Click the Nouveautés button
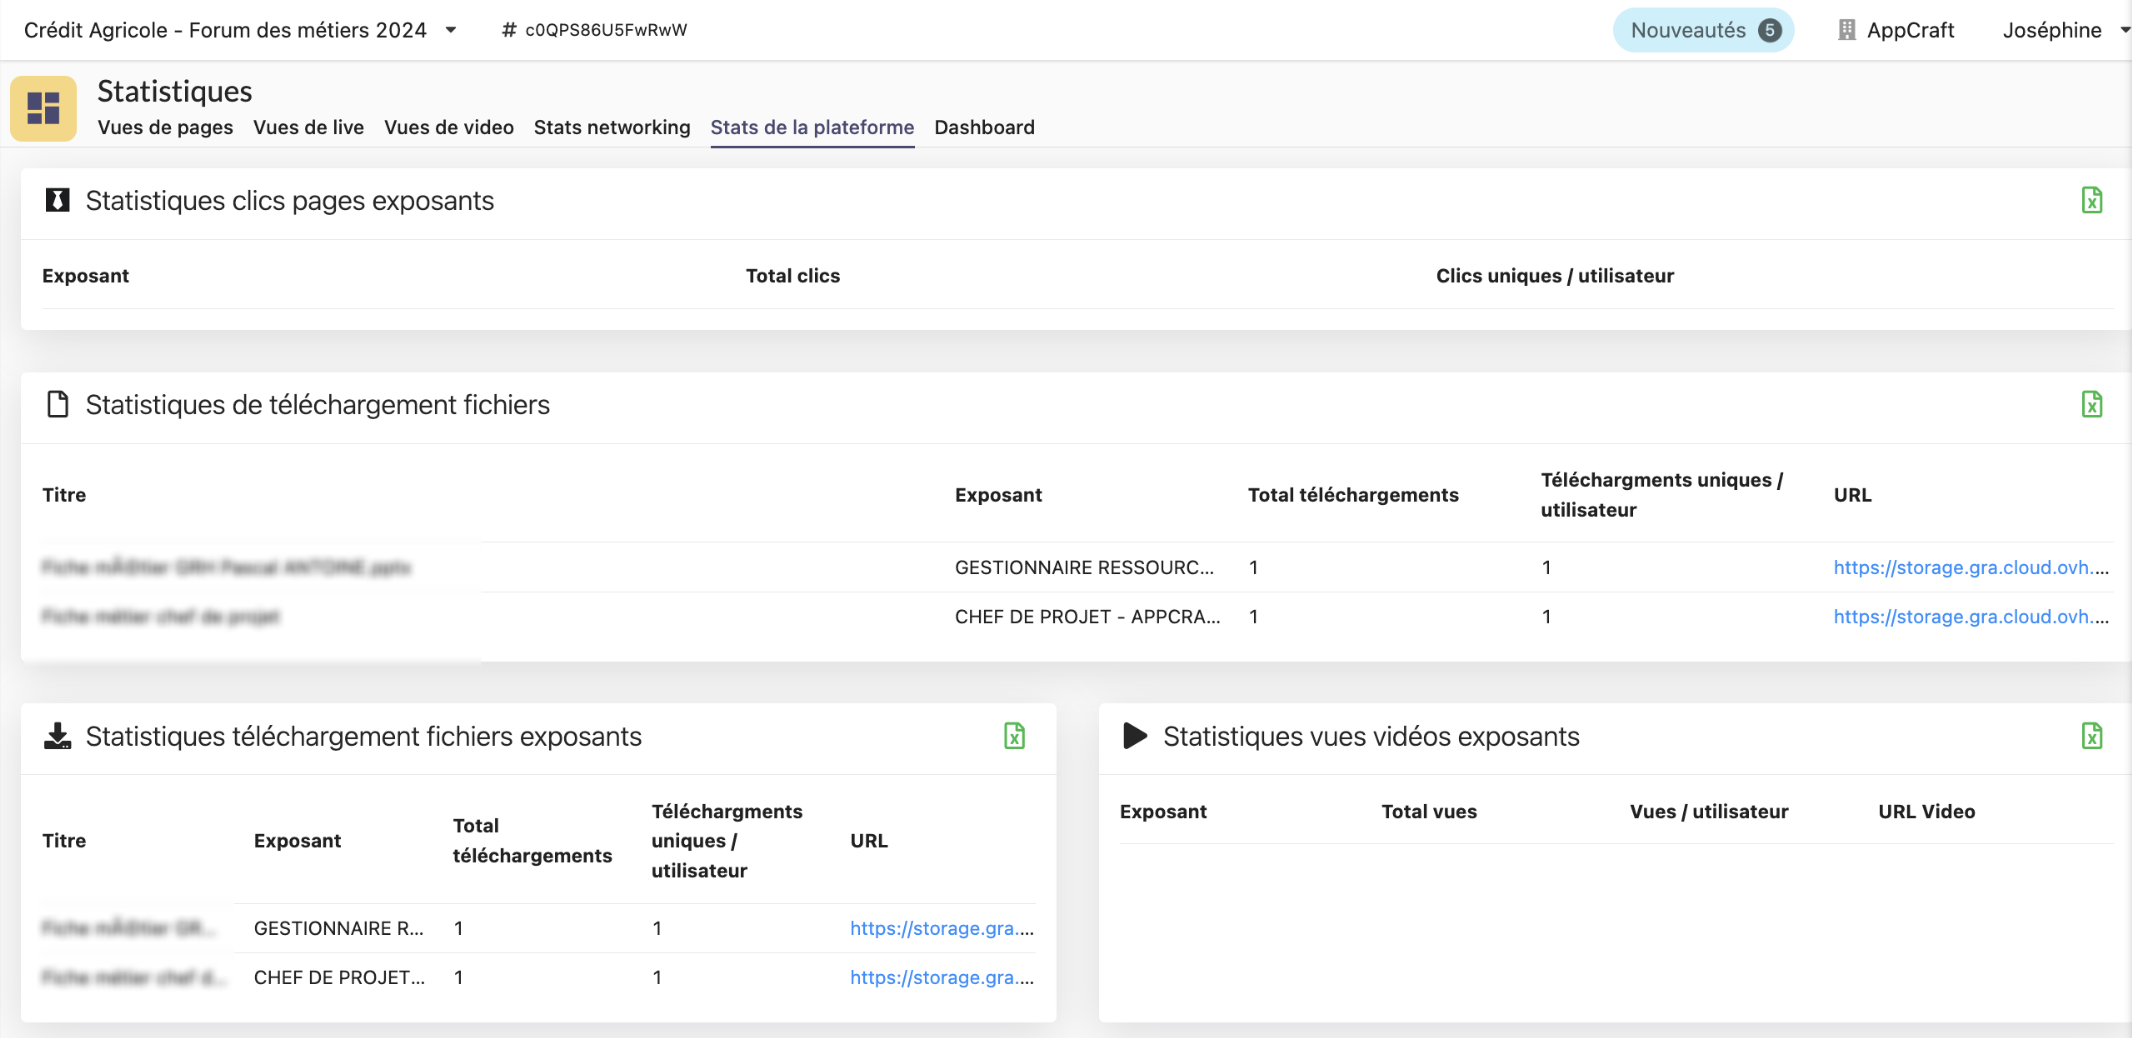The image size is (2132, 1038). [x=1689, y=30]
